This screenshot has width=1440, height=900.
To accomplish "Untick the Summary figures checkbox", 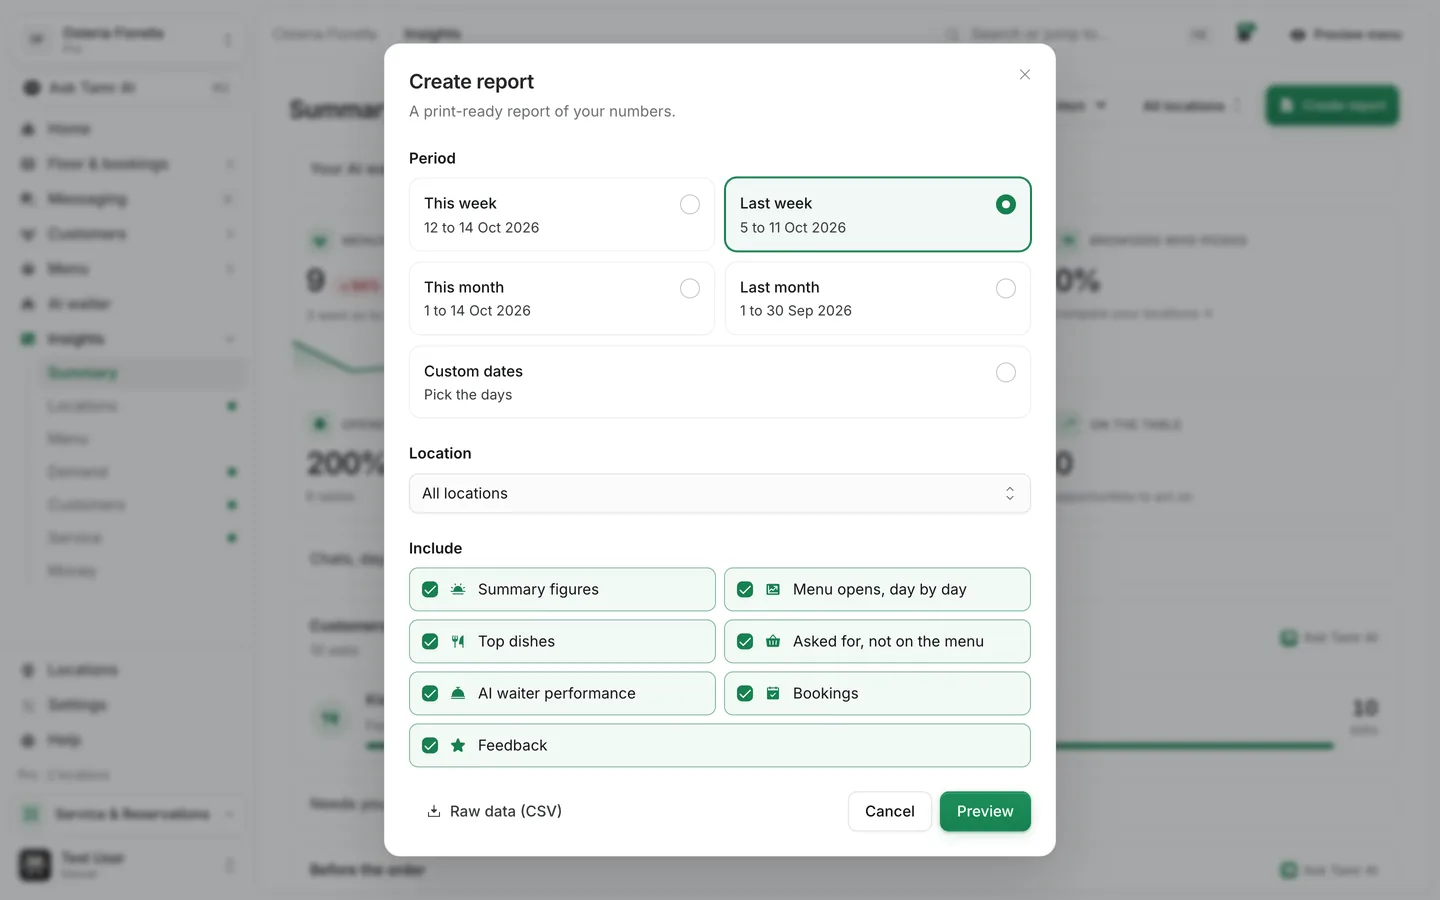I will click(x=430, y=589).
